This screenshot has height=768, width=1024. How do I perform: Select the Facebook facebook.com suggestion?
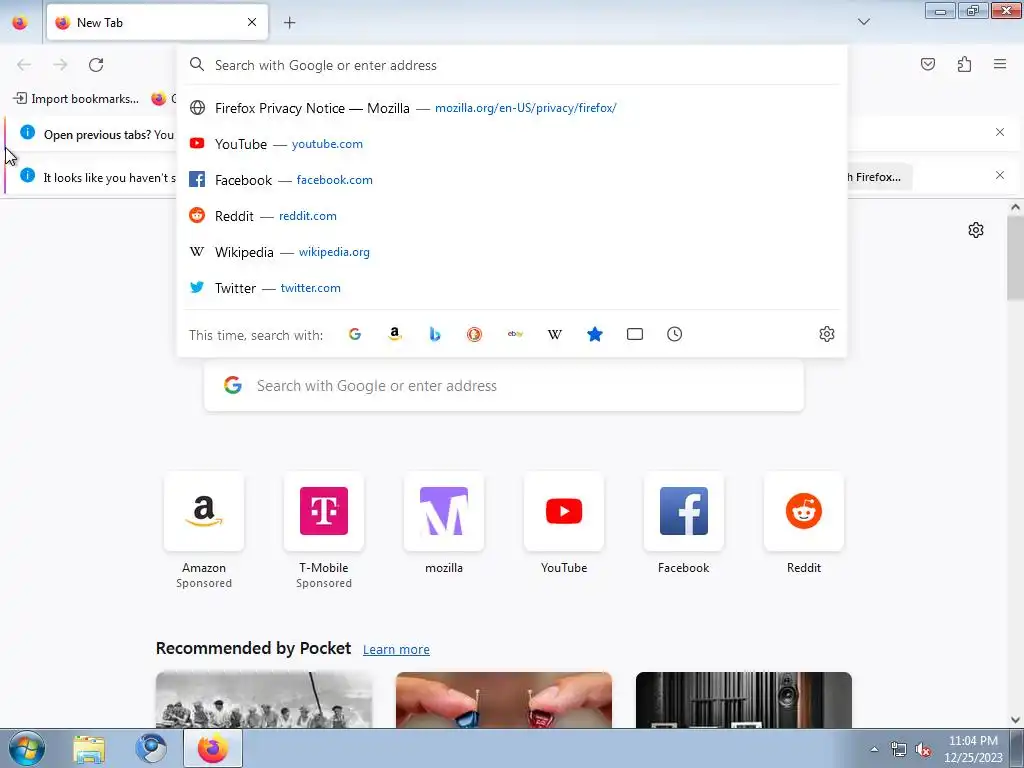click(x=512, y=180)
